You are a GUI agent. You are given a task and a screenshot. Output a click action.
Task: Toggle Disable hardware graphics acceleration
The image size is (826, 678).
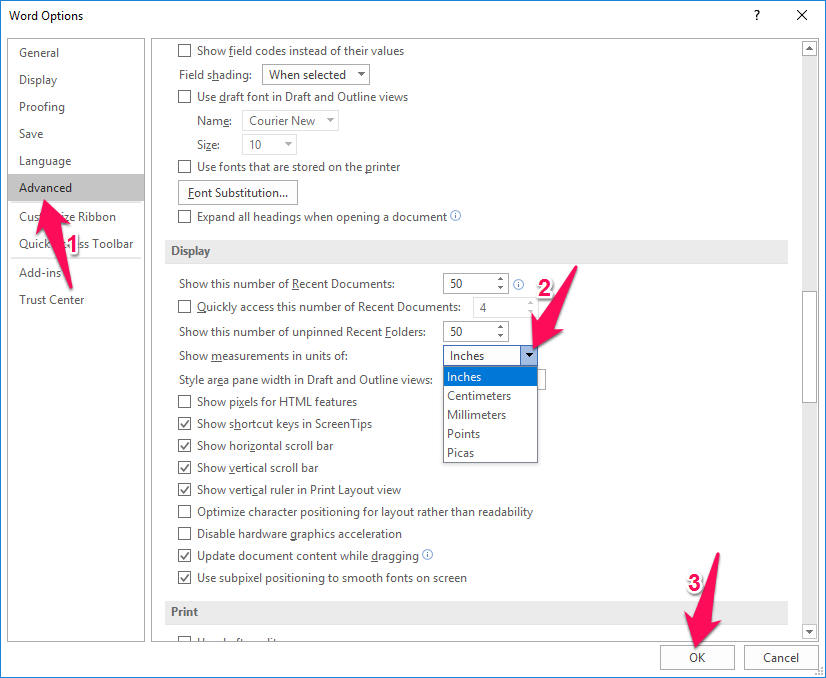[184, 534]
